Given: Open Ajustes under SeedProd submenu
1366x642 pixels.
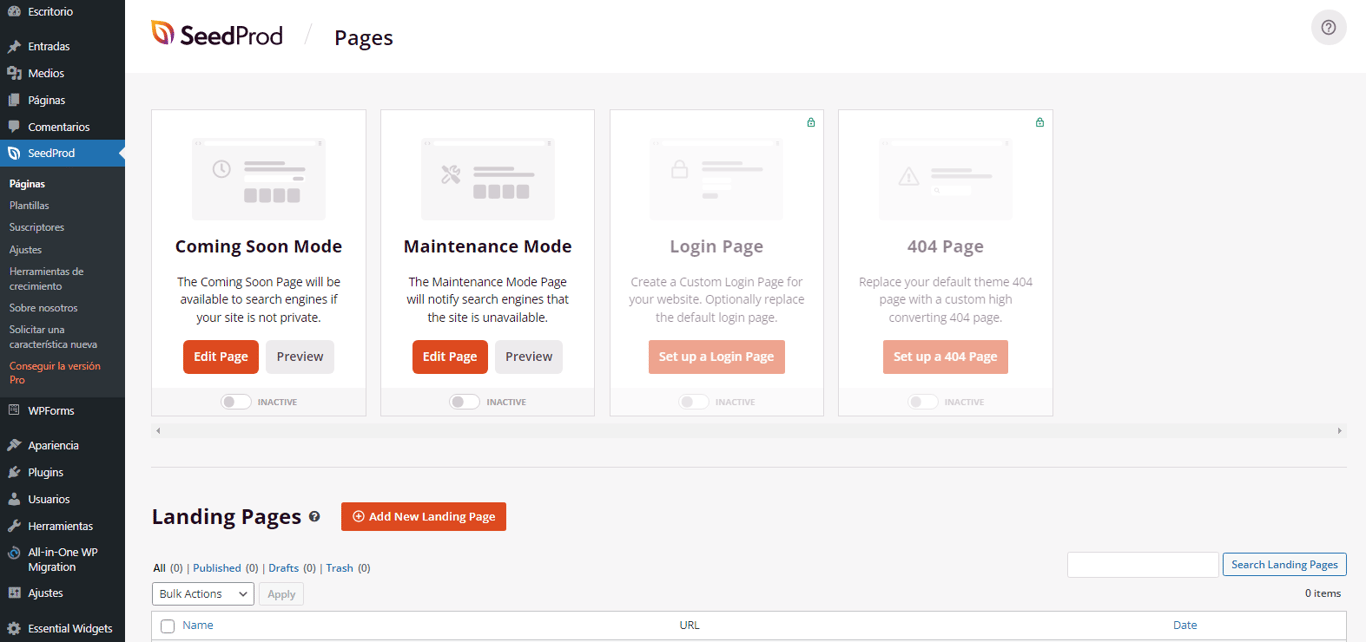Looking at the screenshot, I should click(26, 249).
